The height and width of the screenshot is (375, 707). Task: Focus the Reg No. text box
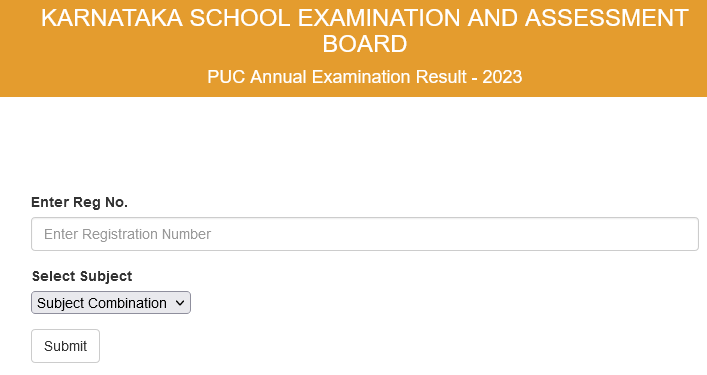(364, 234)
